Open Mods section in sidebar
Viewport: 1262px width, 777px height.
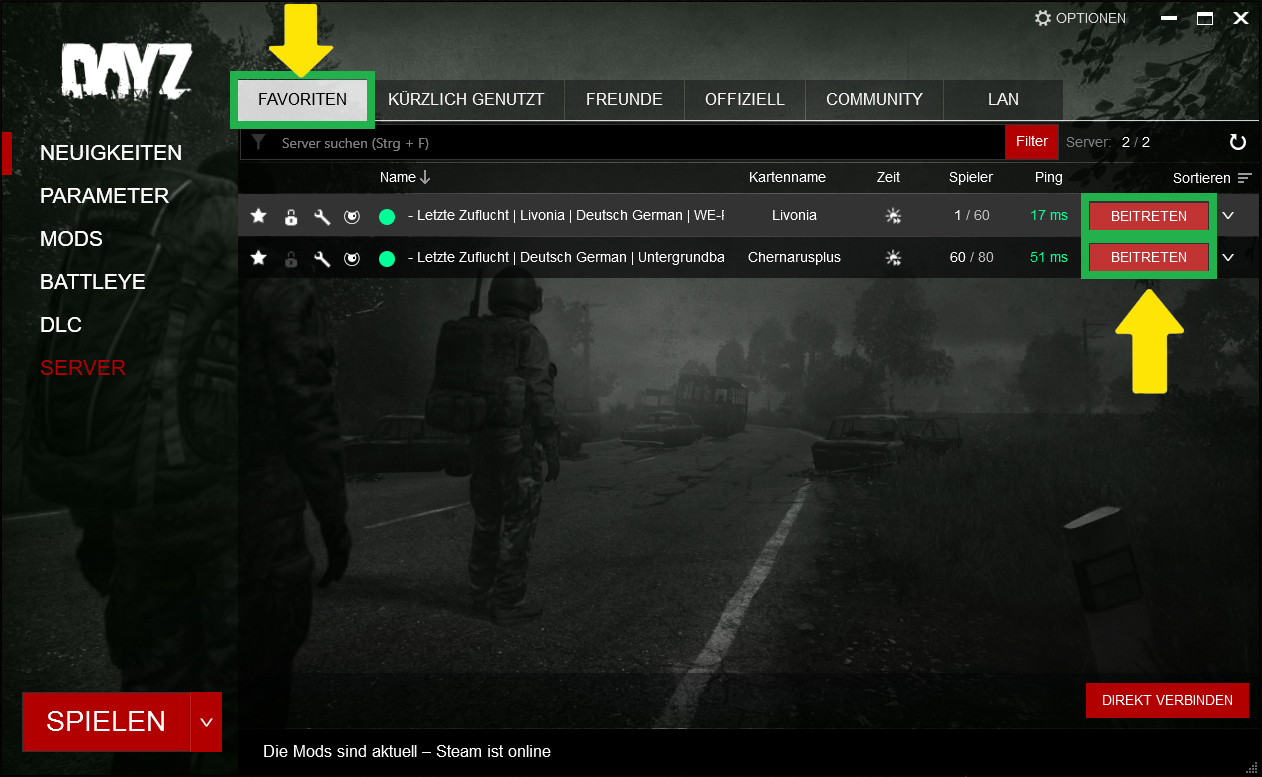click(71, 239)
